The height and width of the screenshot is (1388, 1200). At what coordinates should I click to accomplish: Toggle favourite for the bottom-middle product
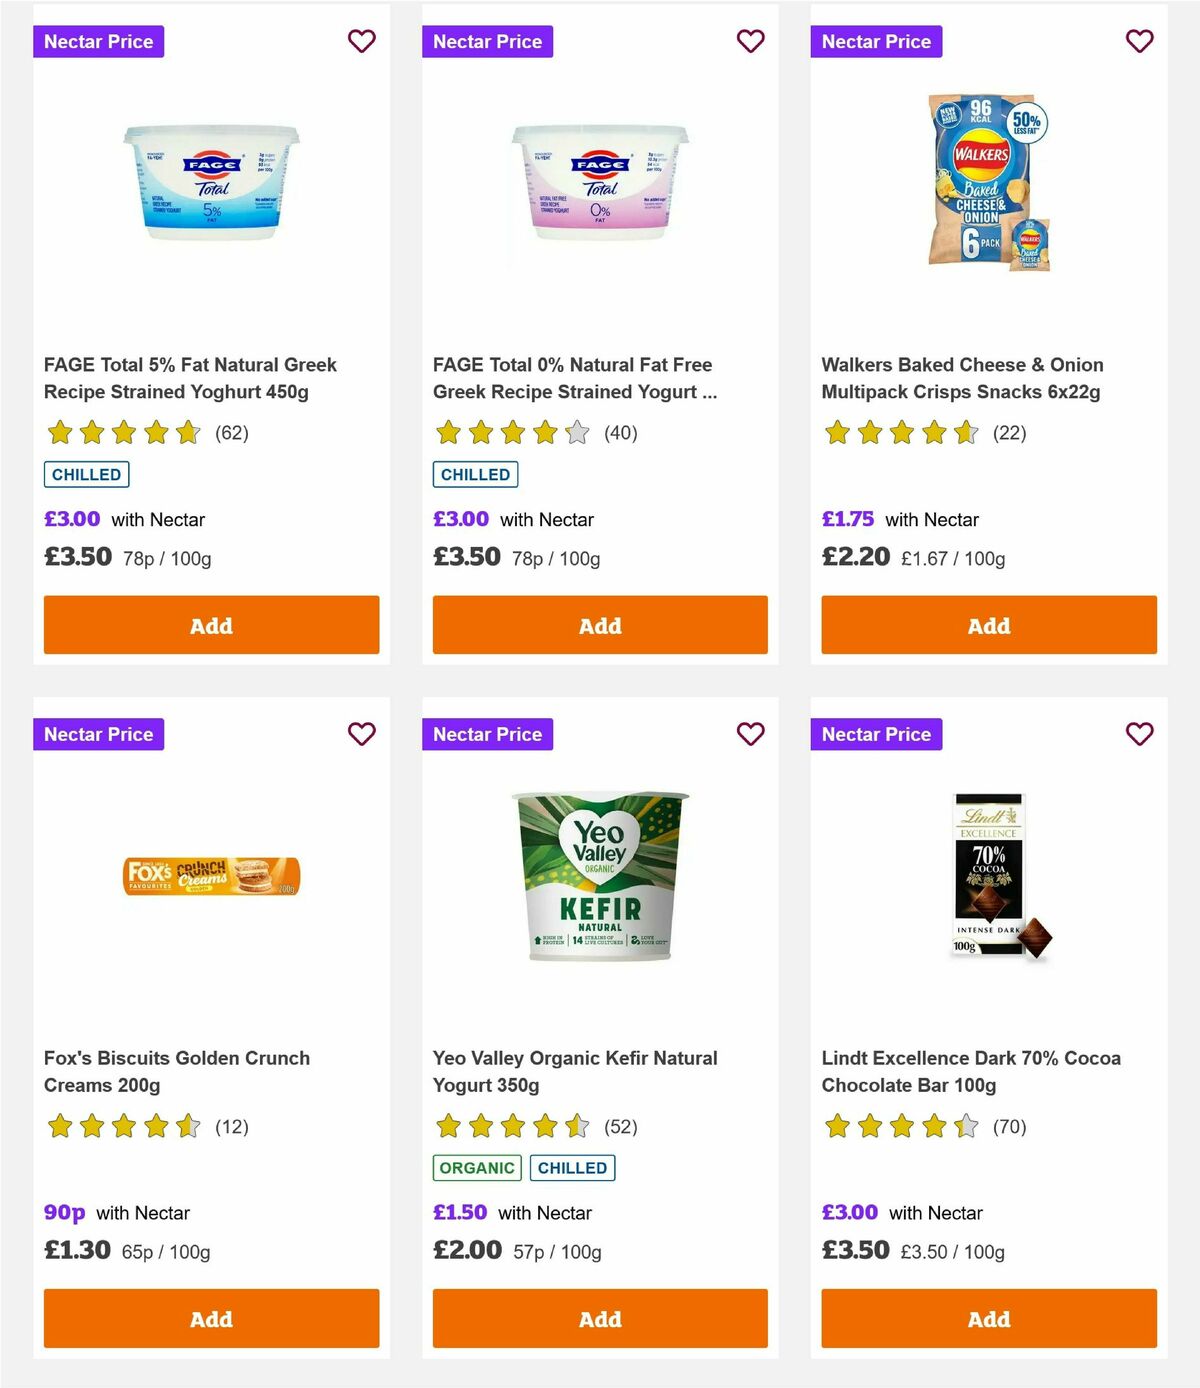[x=750, y=733]
